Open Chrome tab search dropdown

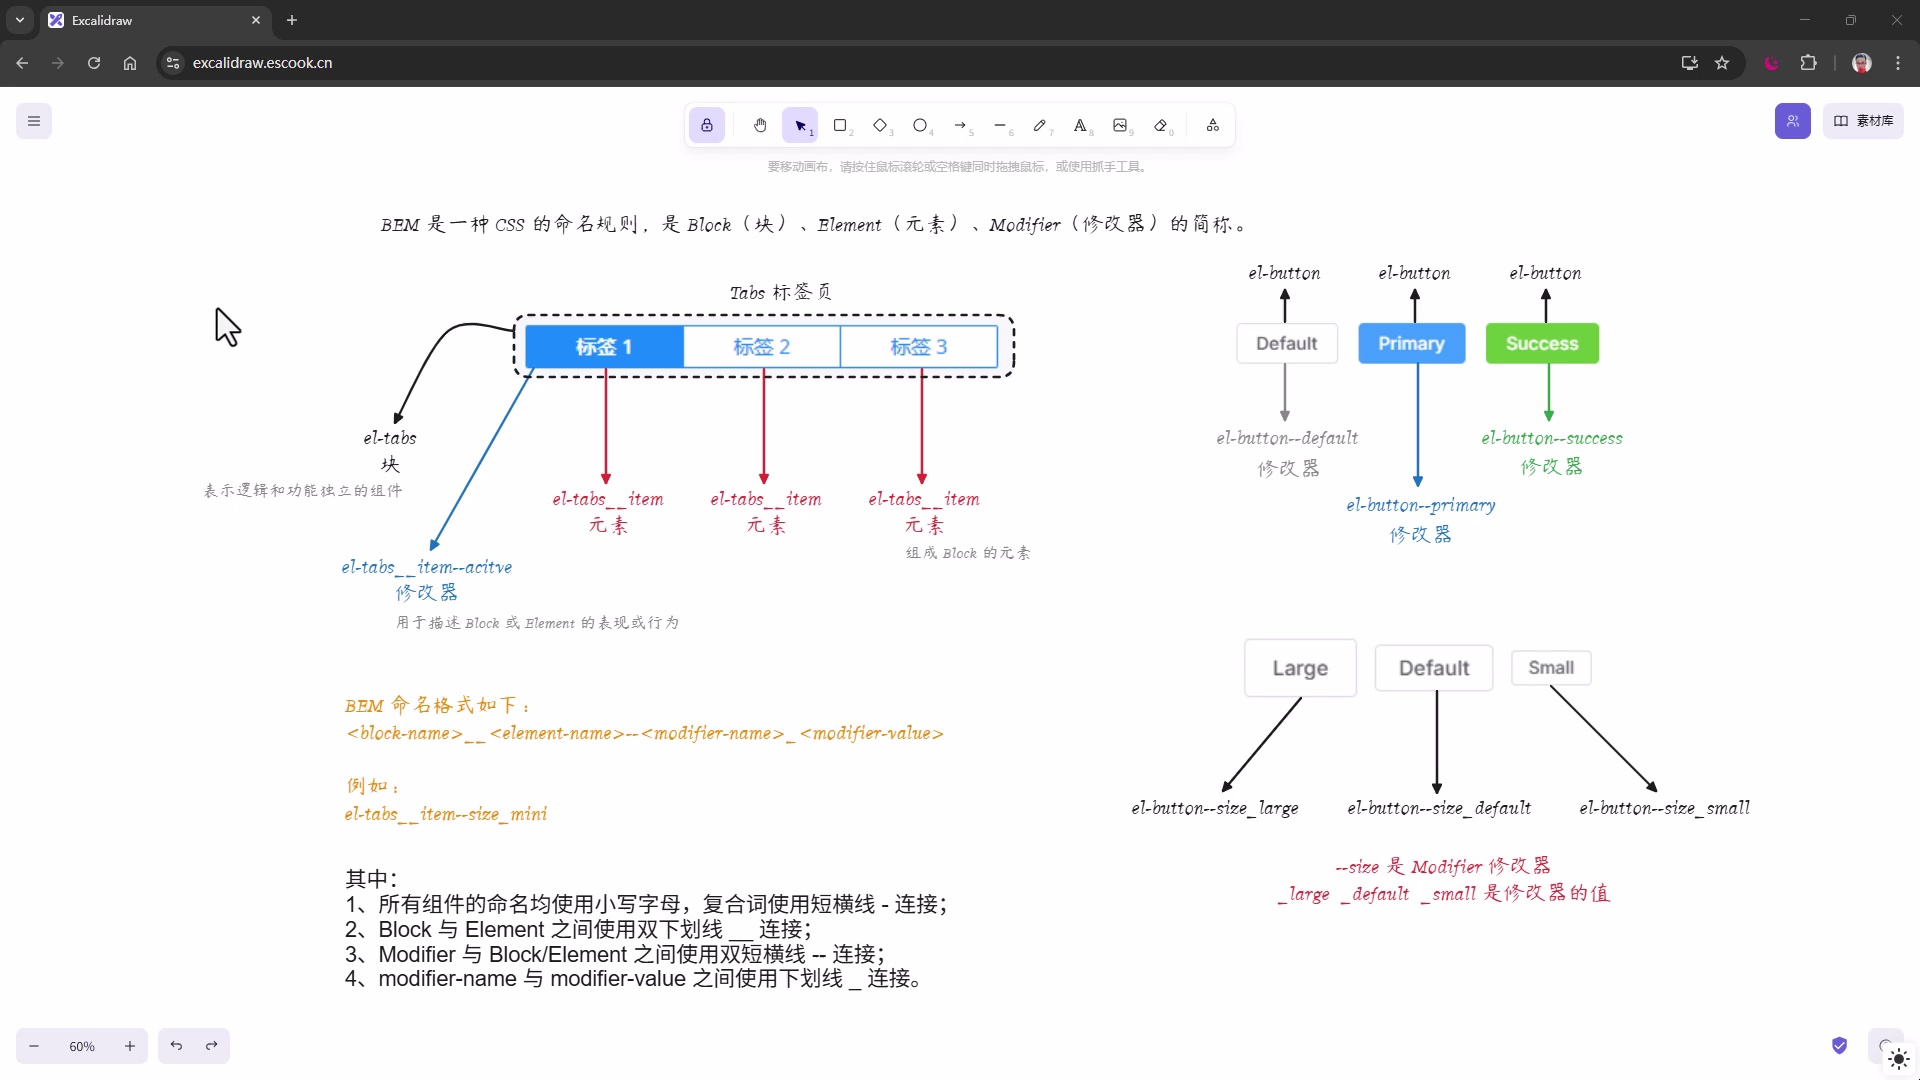[x=20, y=20]
